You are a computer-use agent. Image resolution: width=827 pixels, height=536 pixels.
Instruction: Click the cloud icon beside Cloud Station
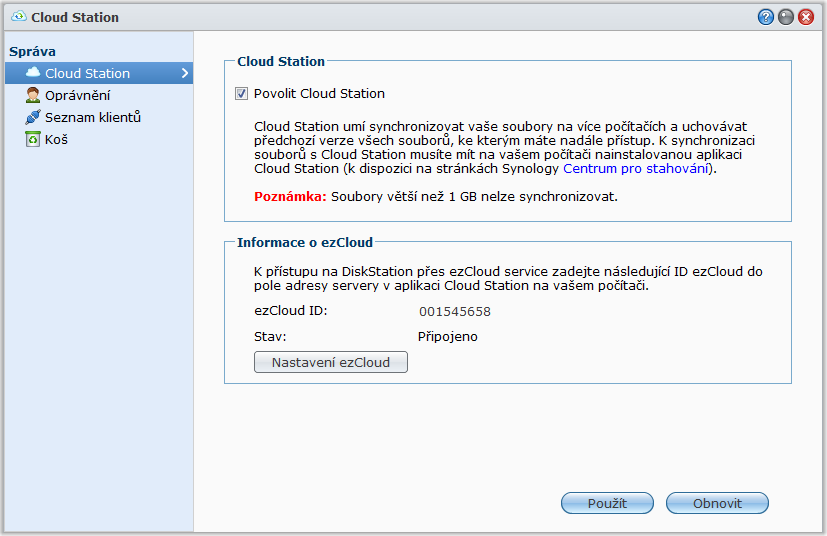point(33,72)
